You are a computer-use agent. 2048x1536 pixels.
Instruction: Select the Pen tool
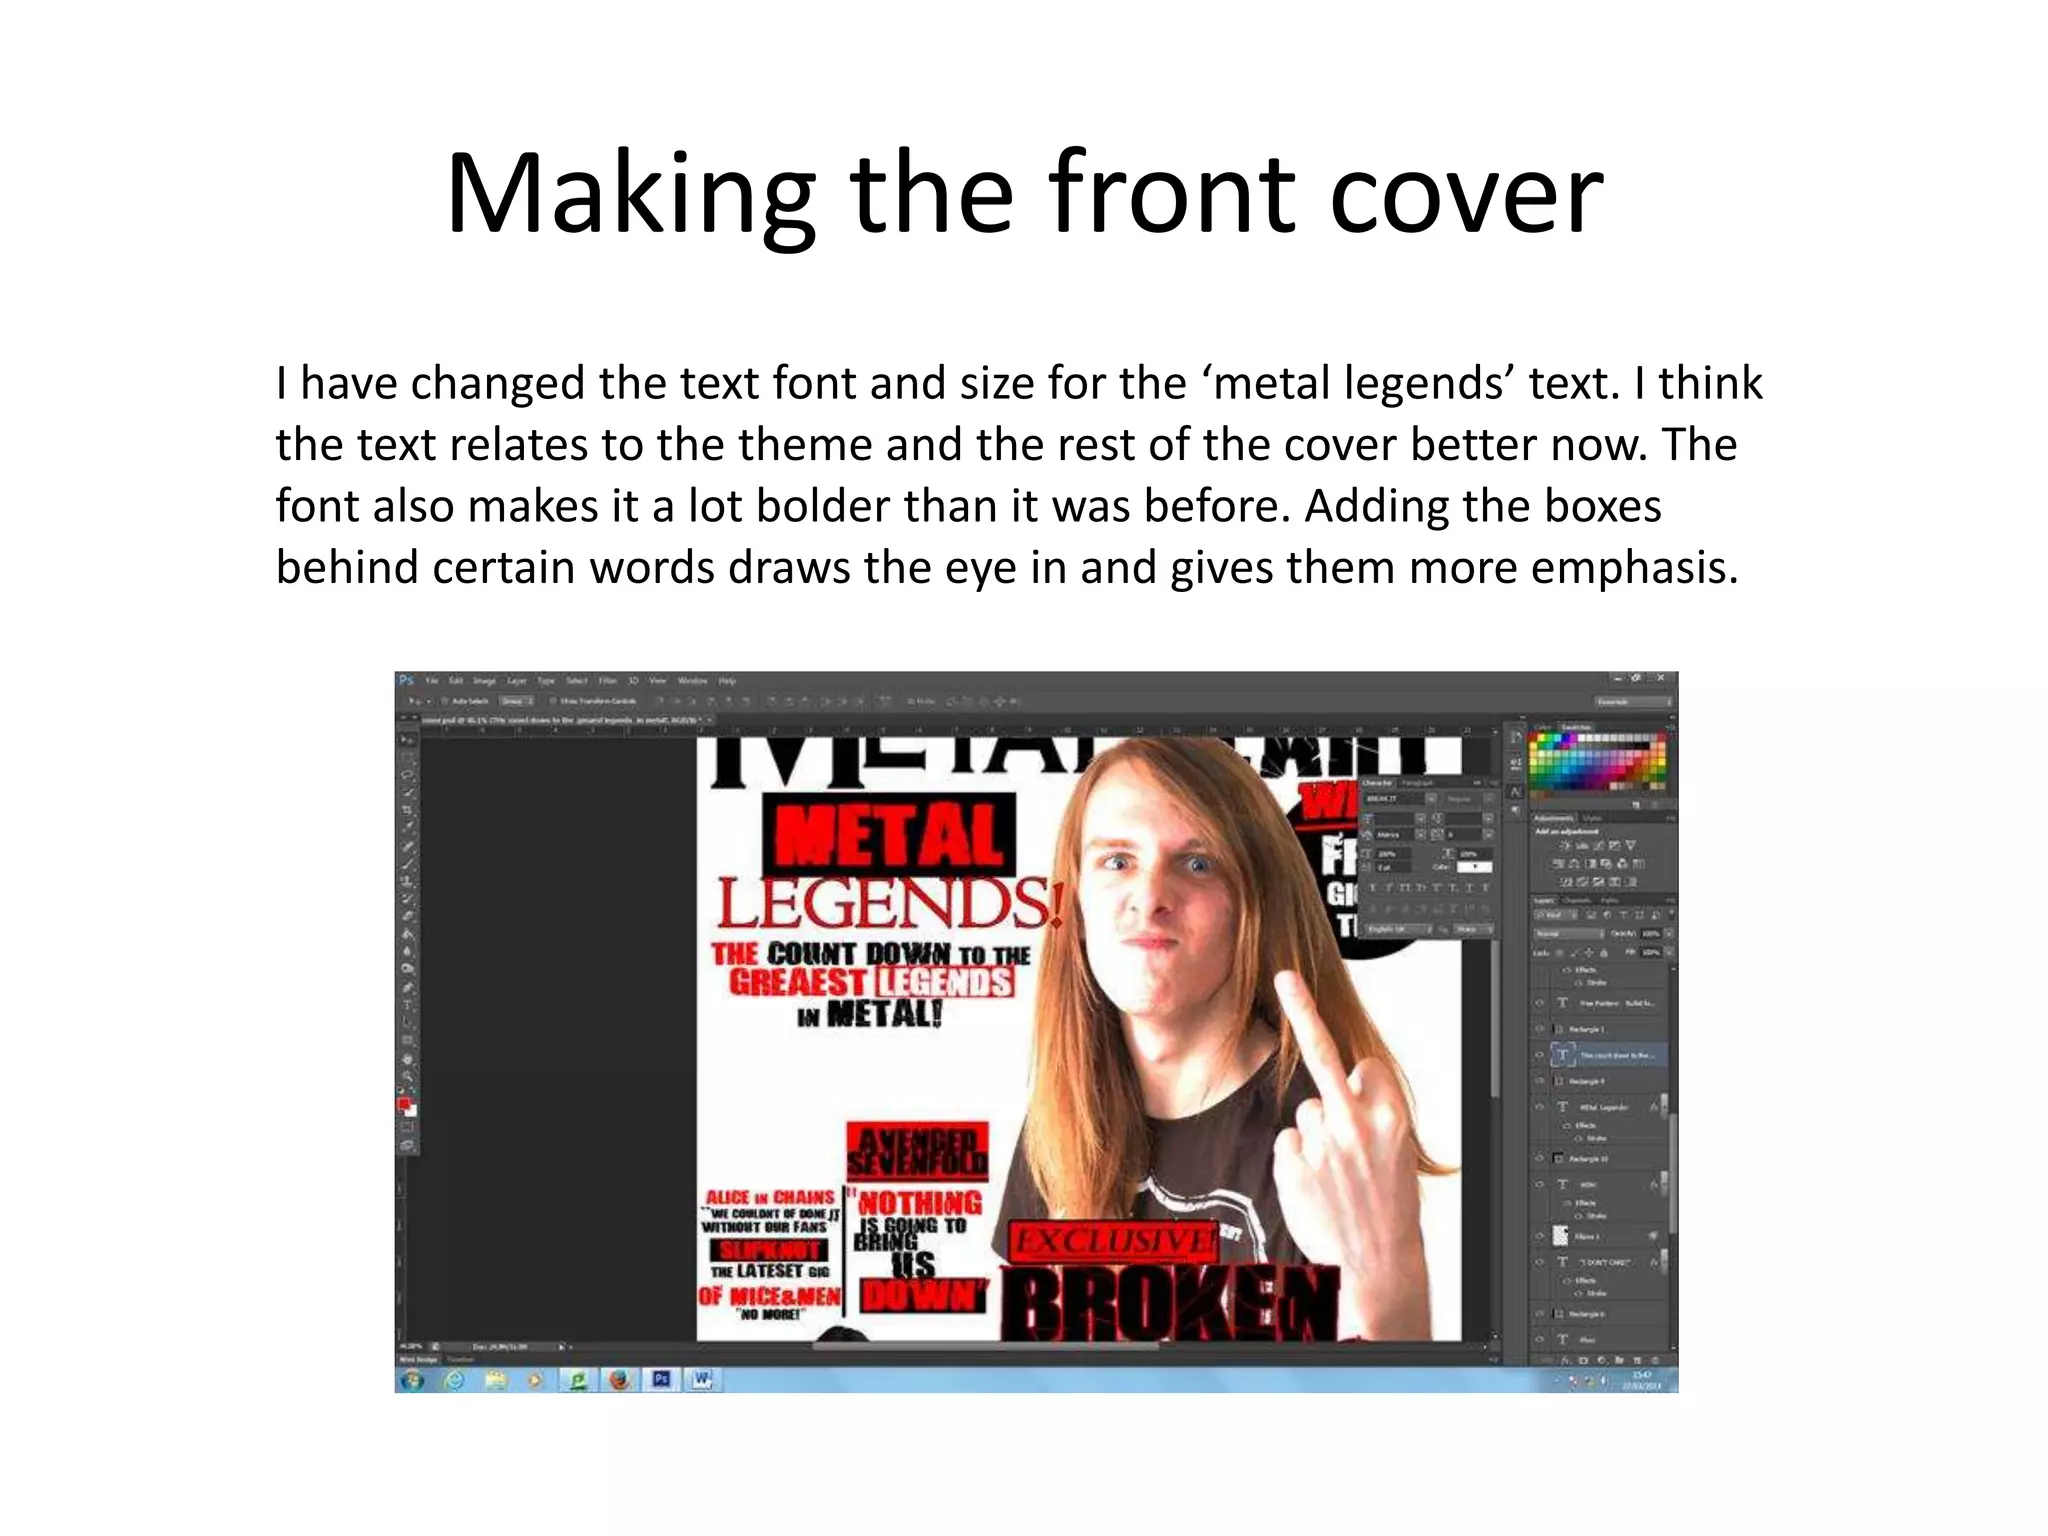[x=407, y=988]
